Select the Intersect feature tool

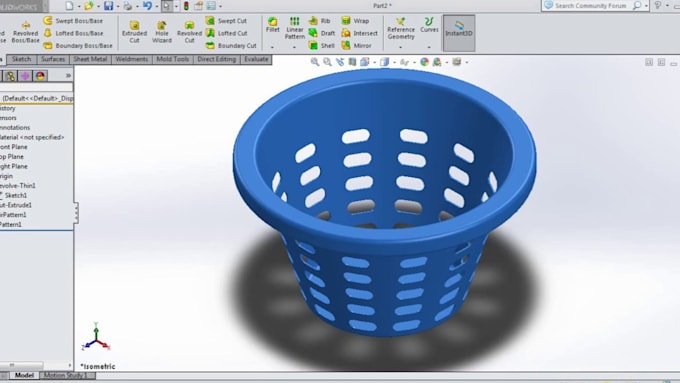(360, 33)
